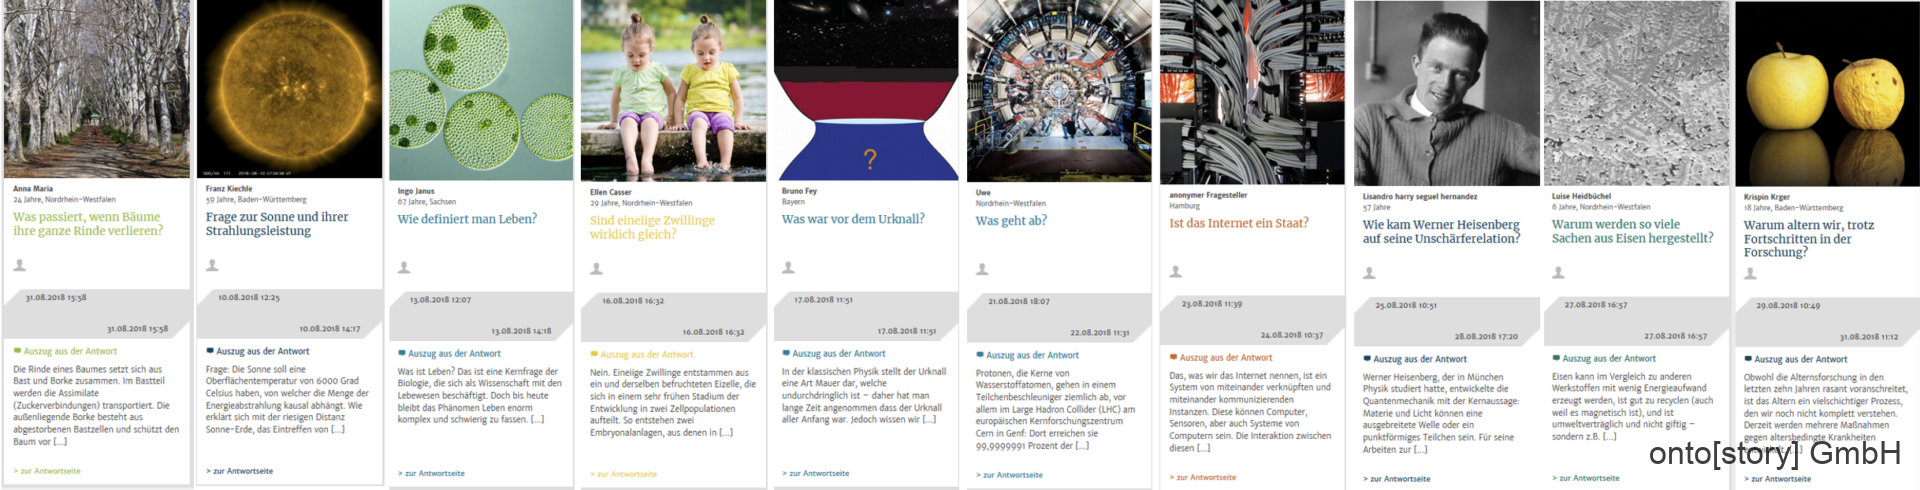
Task: Open the 'Frage zur Sonne und ihrer Strahlungsleistung' title
Action: pos(277,224)
